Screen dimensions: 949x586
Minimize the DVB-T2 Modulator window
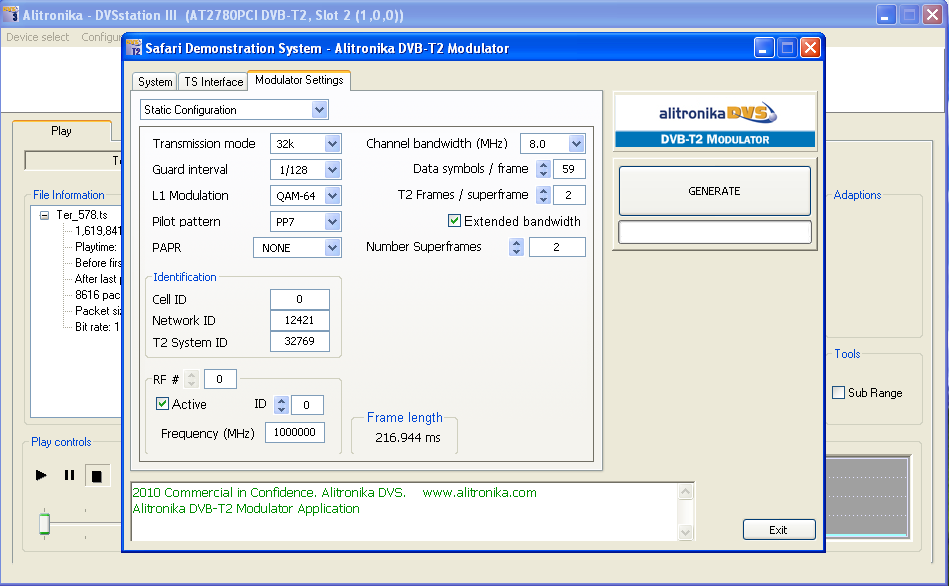(764, 48)
